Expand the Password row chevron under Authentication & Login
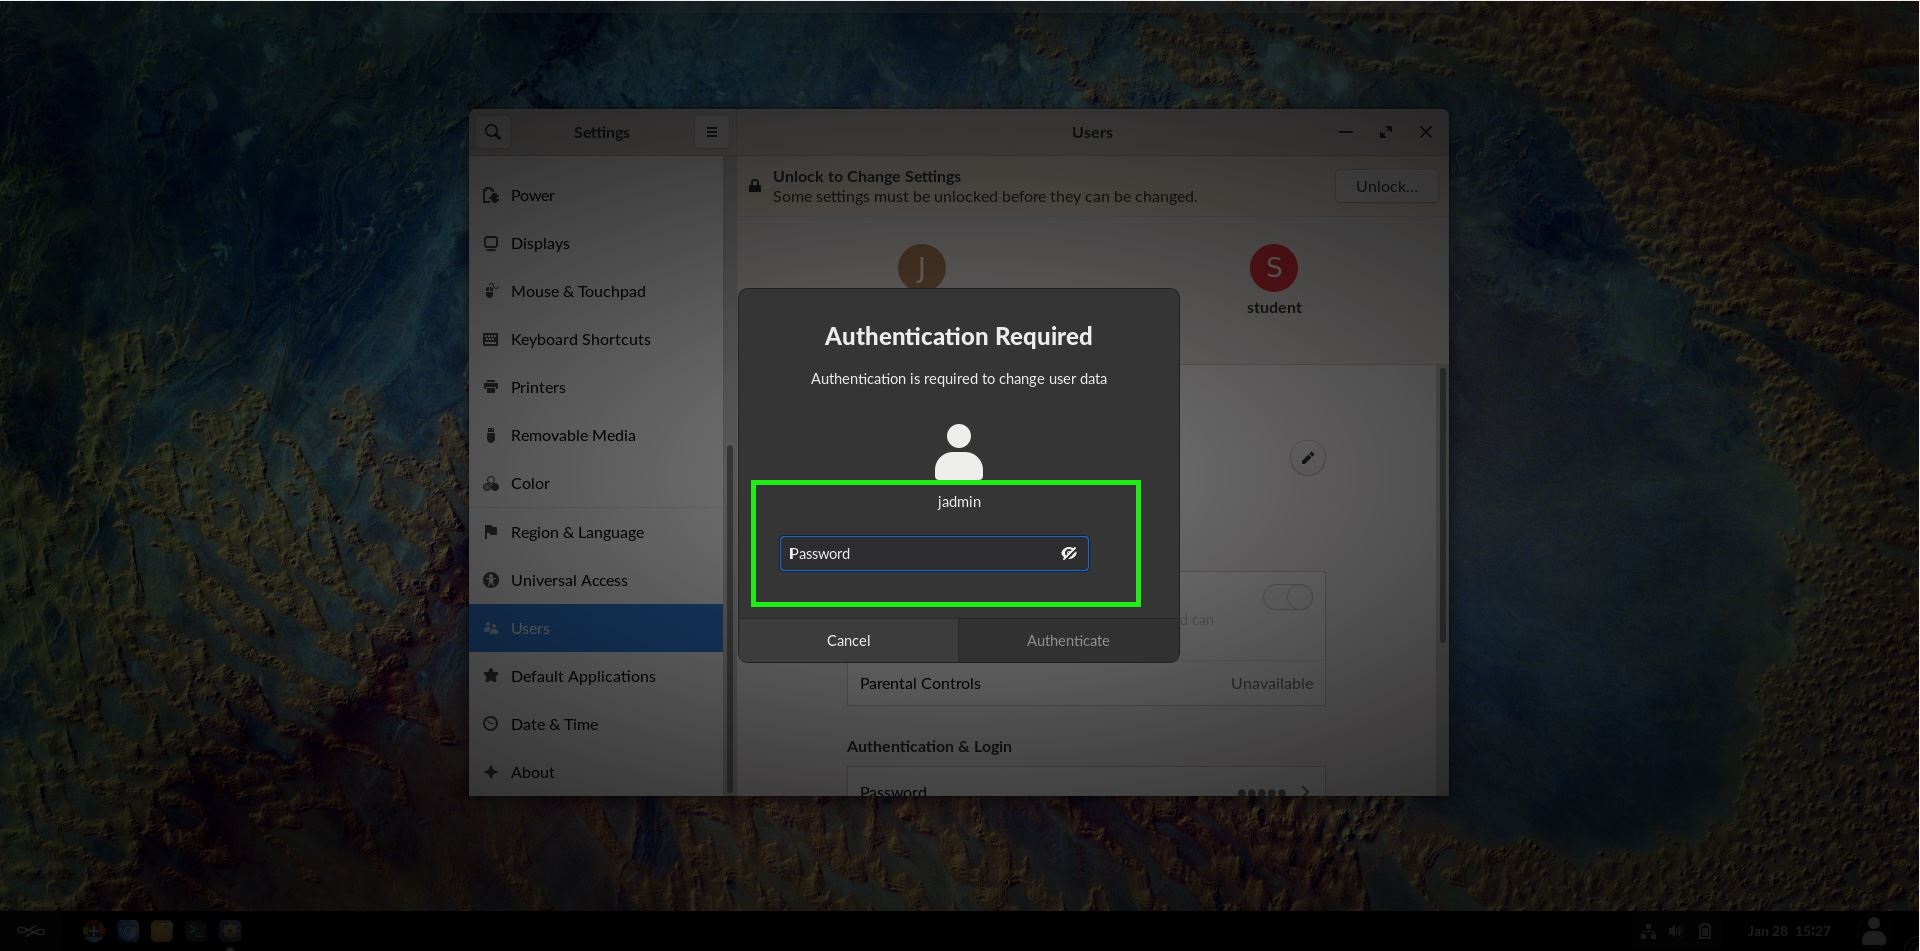The width and height of the screenshot is (1920, 951). click(1305, 791)
